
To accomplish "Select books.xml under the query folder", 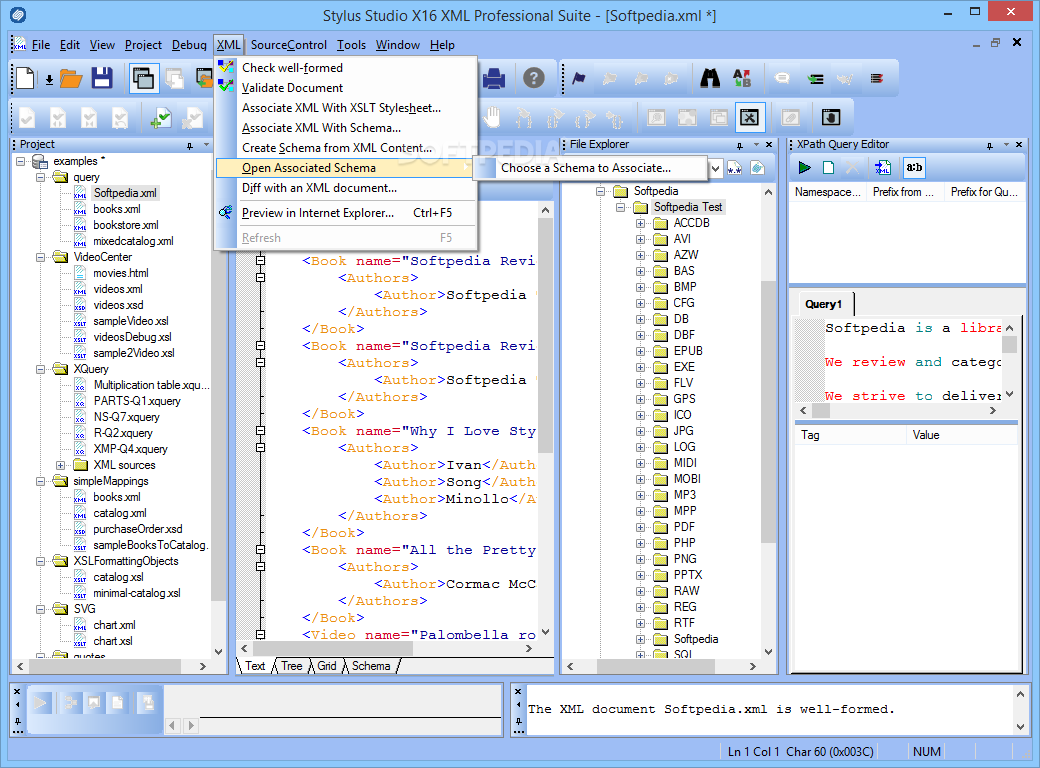I will click(117, 210).
